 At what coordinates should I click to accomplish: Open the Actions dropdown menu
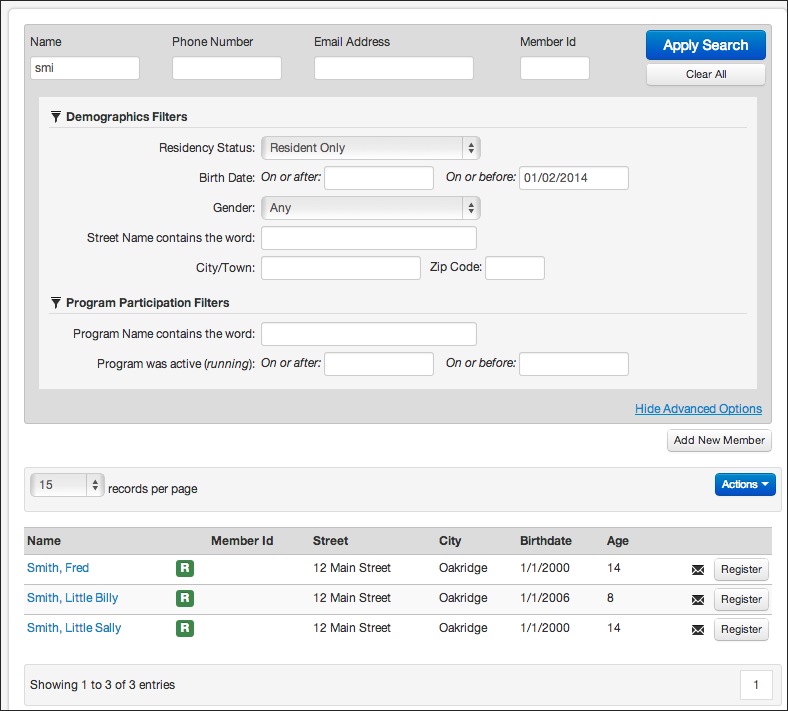point(745,484)
